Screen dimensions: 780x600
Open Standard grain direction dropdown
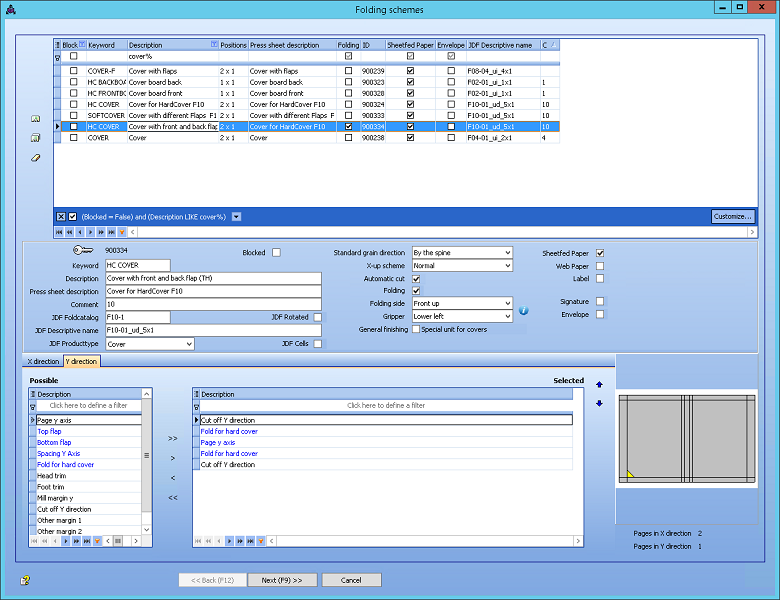(x=507, y=253)
